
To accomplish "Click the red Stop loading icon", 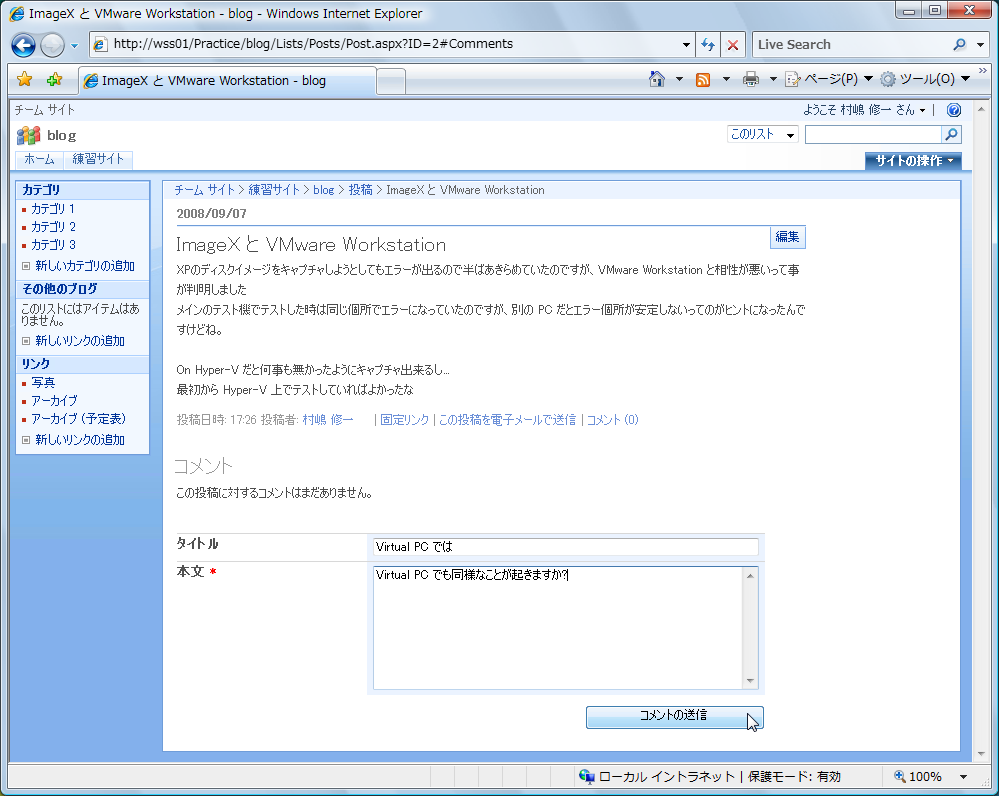I will (733, 45).
